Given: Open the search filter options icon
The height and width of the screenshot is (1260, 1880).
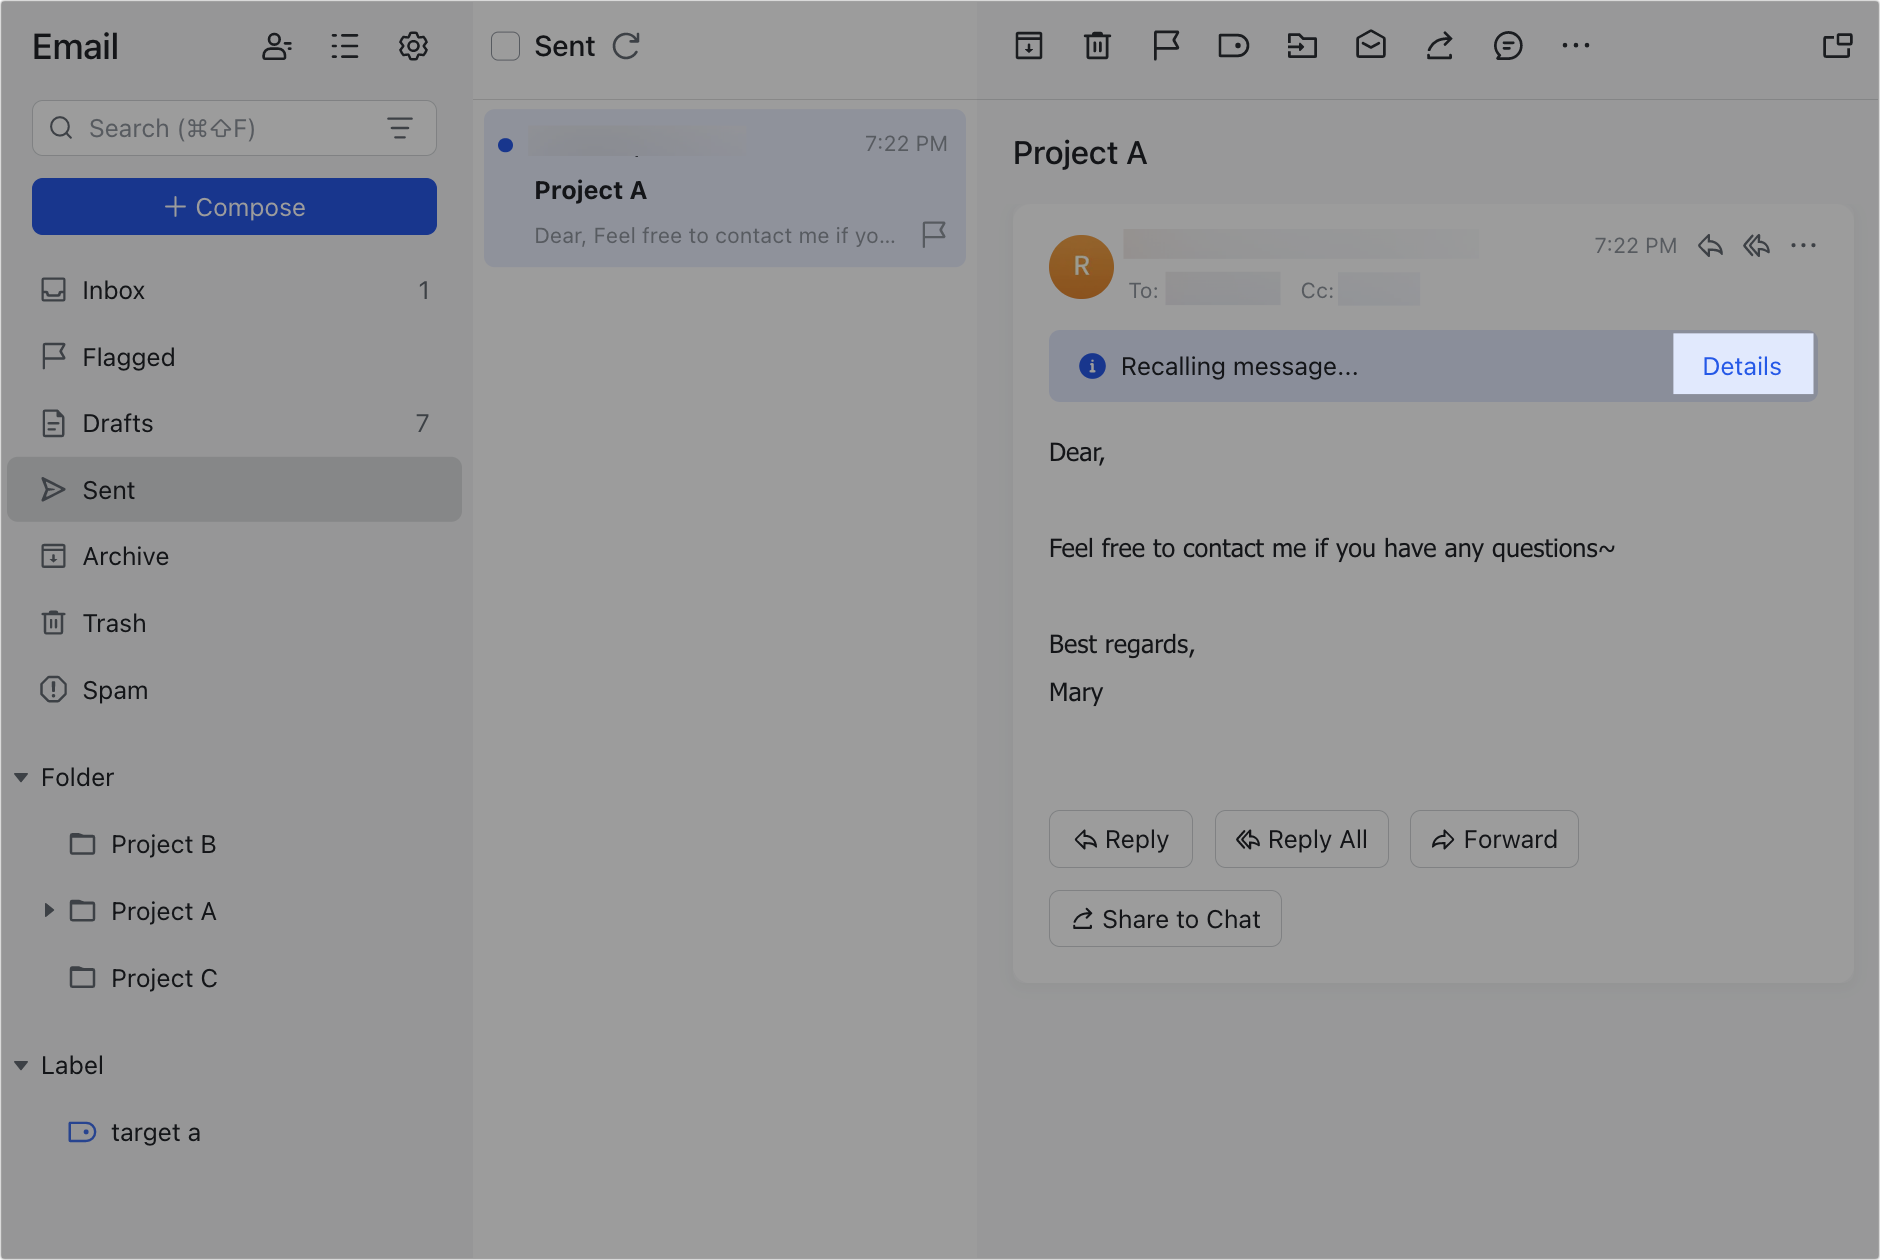Looking at the screenshot, I should 400,128.
